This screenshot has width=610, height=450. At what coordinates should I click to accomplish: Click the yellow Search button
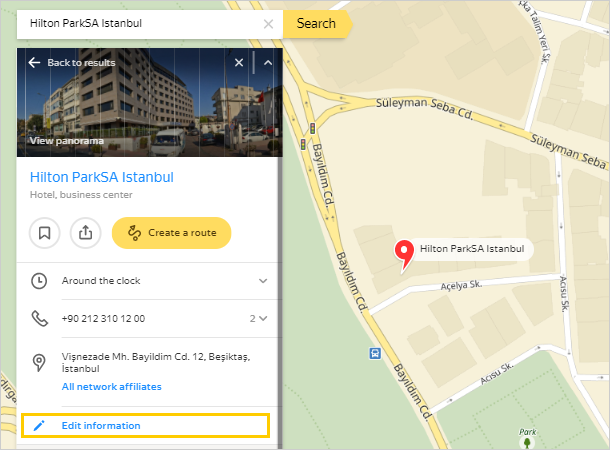pos(317,24)
